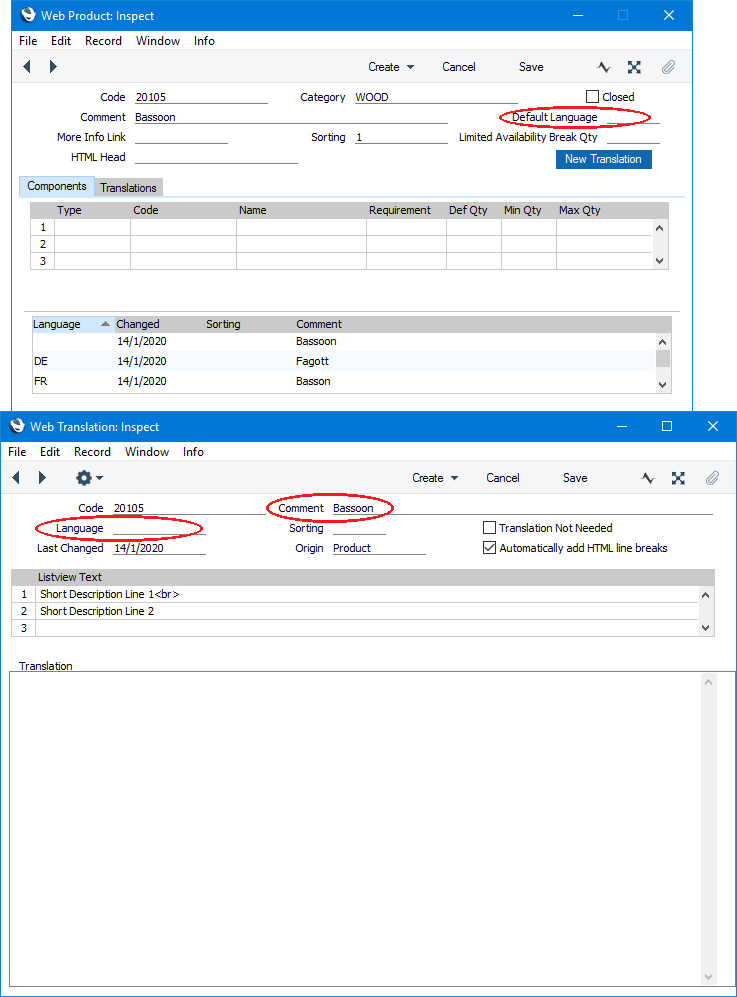
Task: Click Cancel in Web Product toolbar
Action: click(x=458, y=67)
